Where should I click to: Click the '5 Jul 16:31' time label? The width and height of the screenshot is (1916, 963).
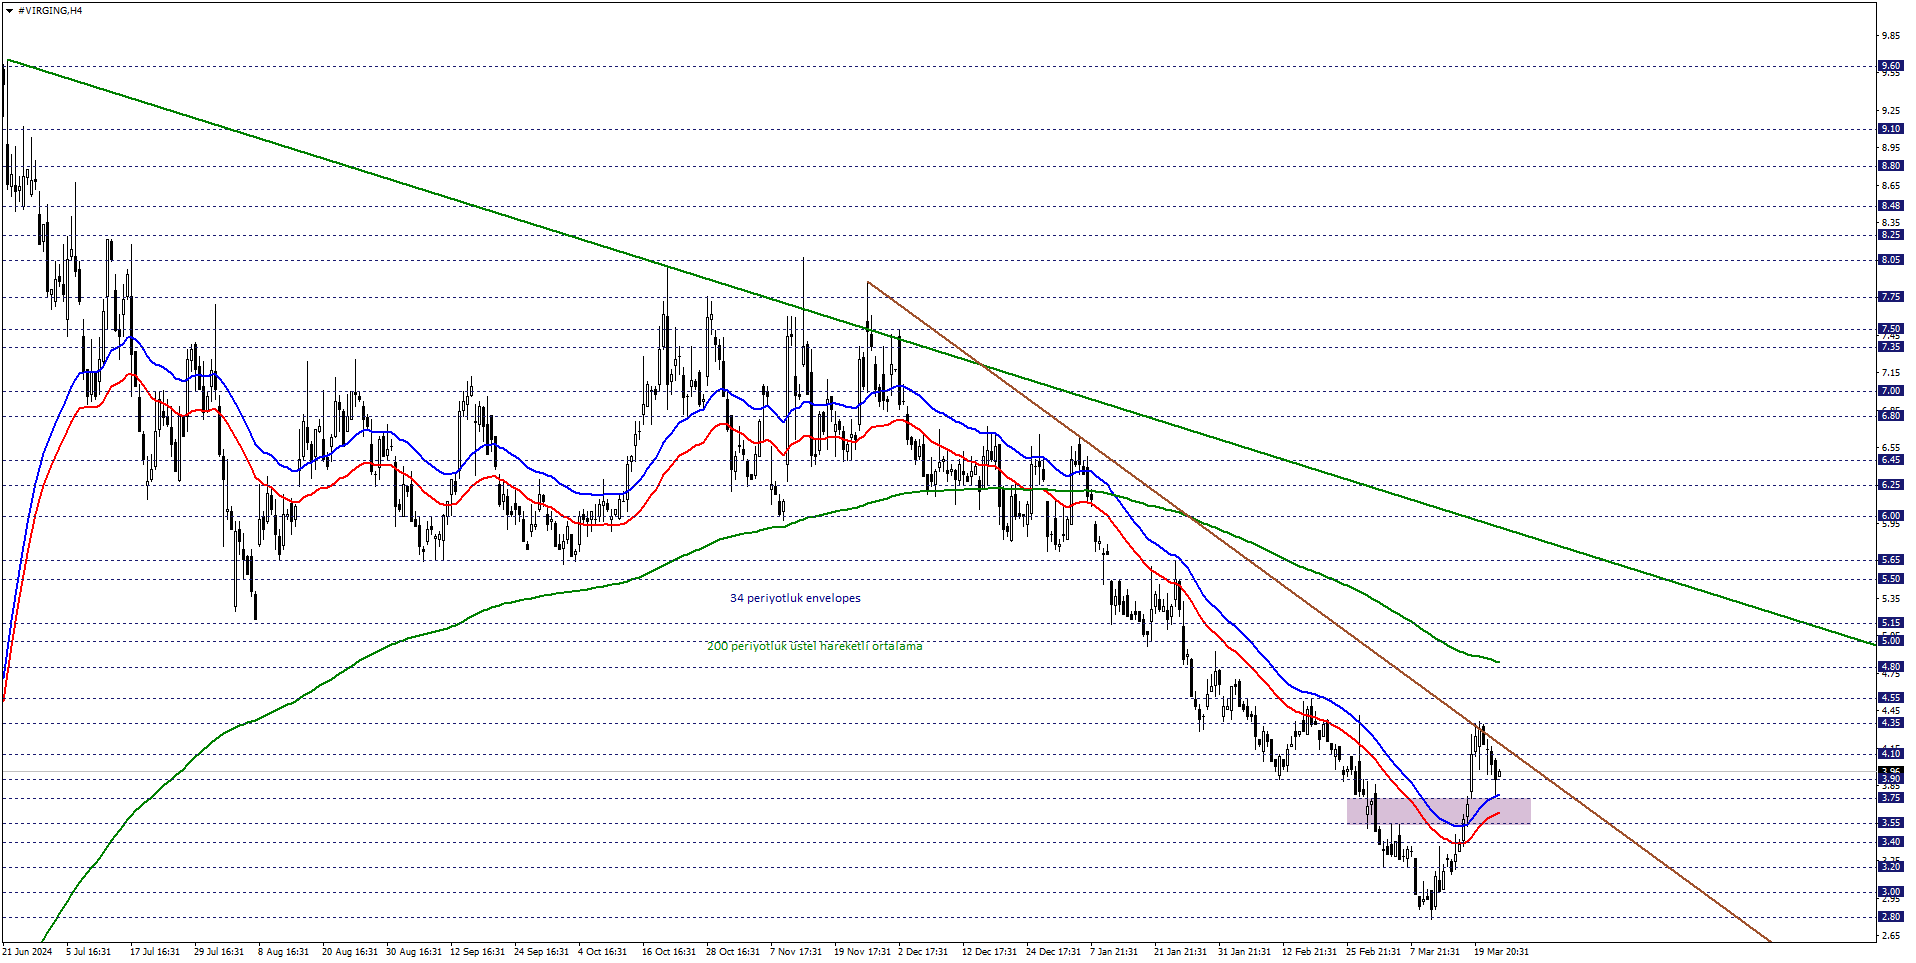coord(88,952)
